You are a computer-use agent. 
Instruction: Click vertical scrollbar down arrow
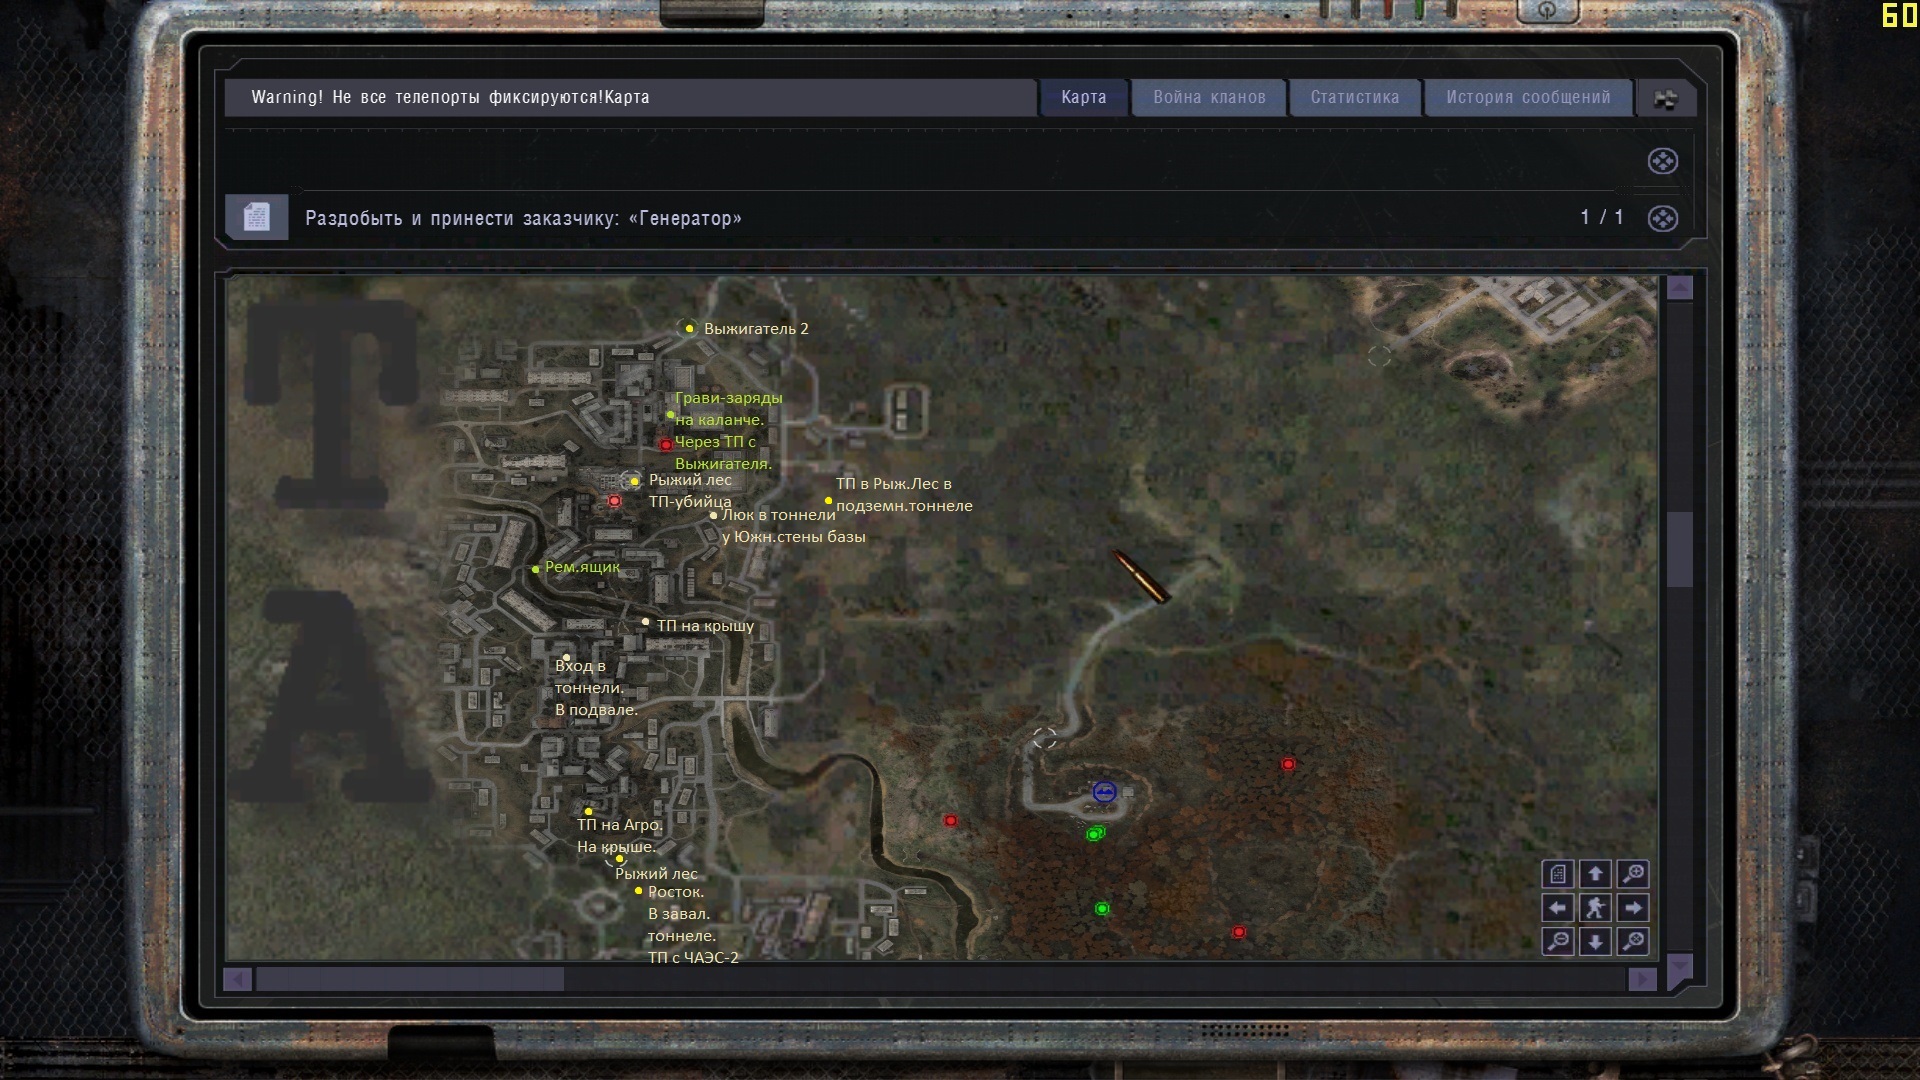point(1680,965)
